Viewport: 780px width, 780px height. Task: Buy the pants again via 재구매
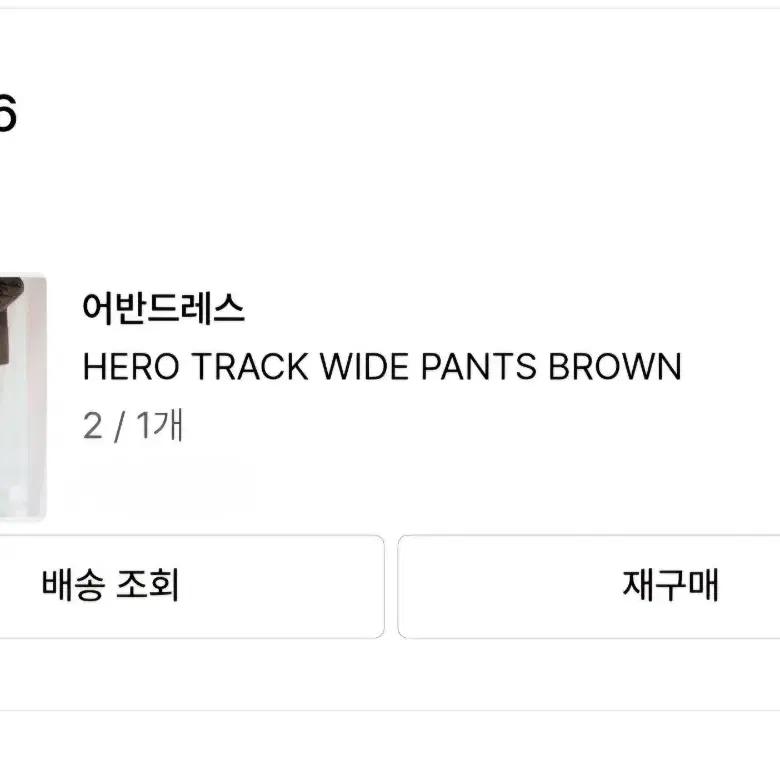pyautogui.click(x=589, y=586)
